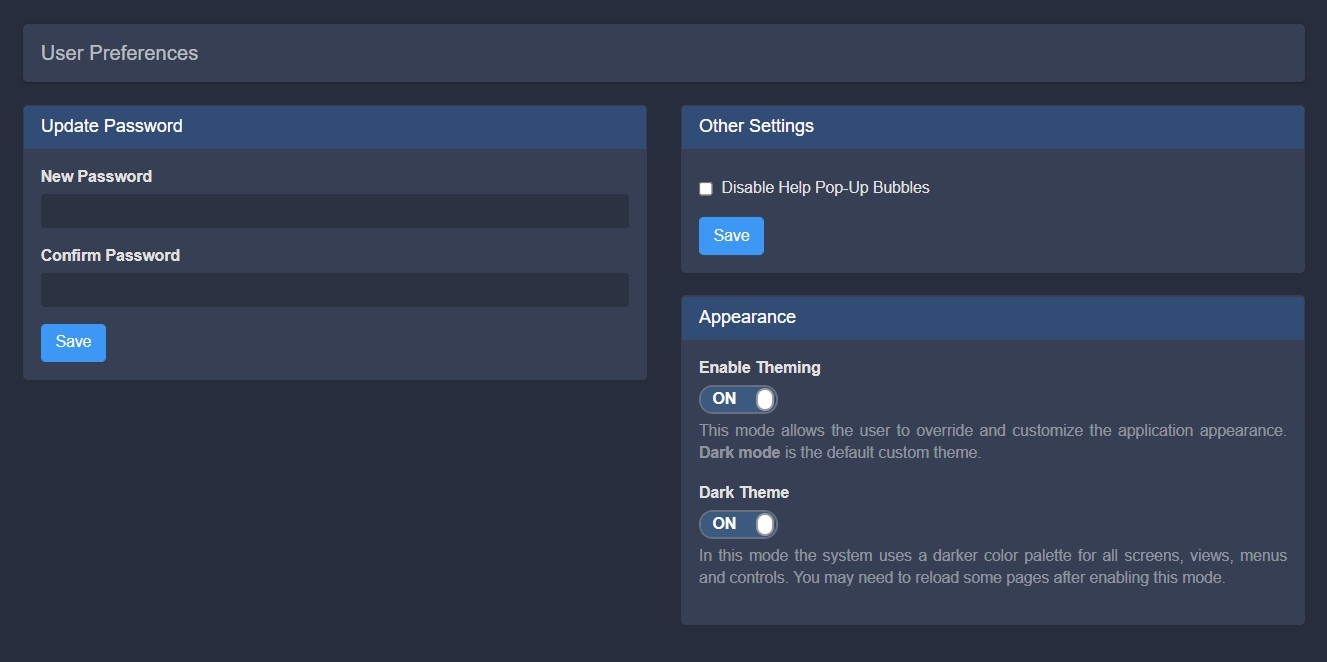The width and height of the screenshot is (1327, 662).
Task: Click the Dark Theme description paragraph
Action: tap(992, 566)
